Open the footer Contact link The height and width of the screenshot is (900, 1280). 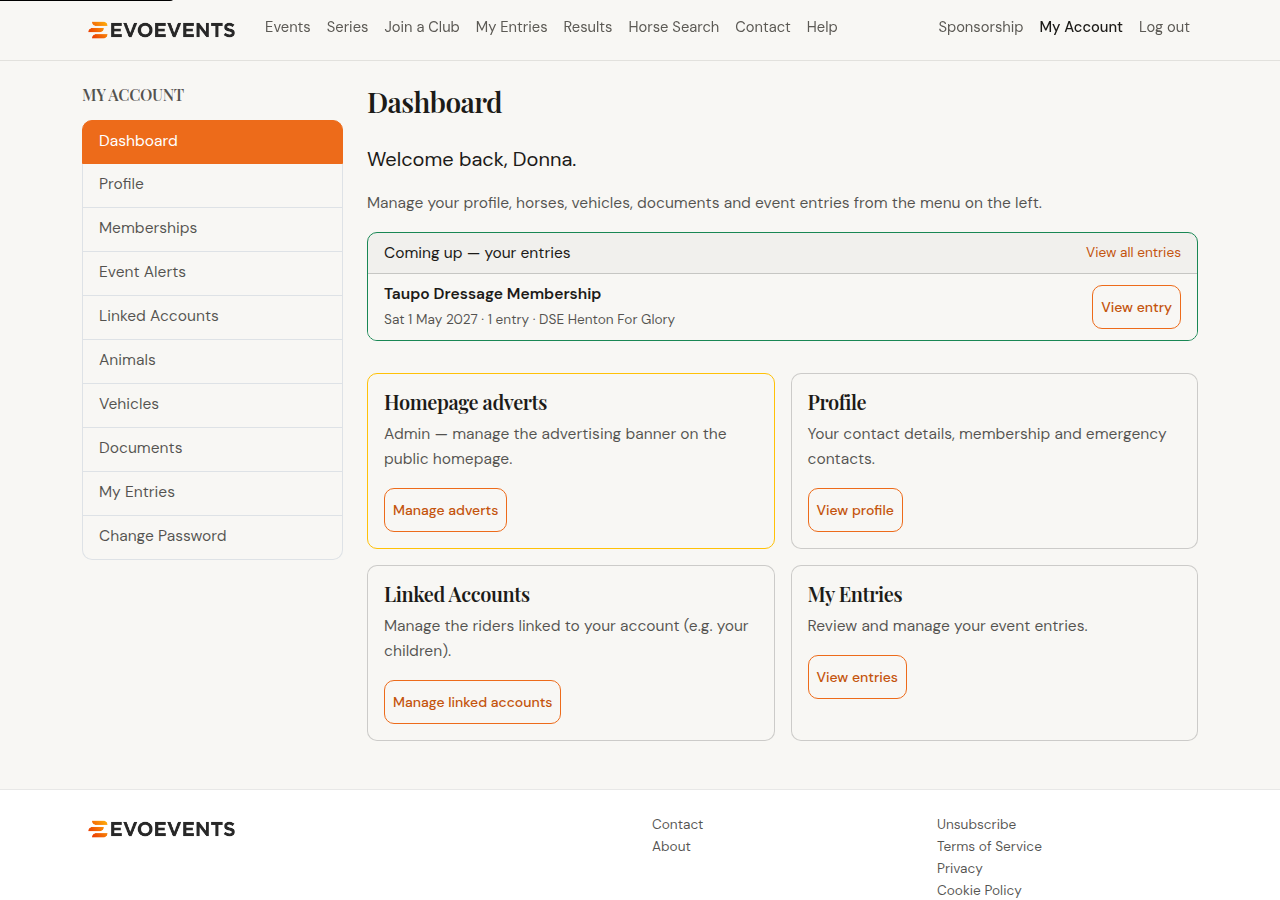677,824
